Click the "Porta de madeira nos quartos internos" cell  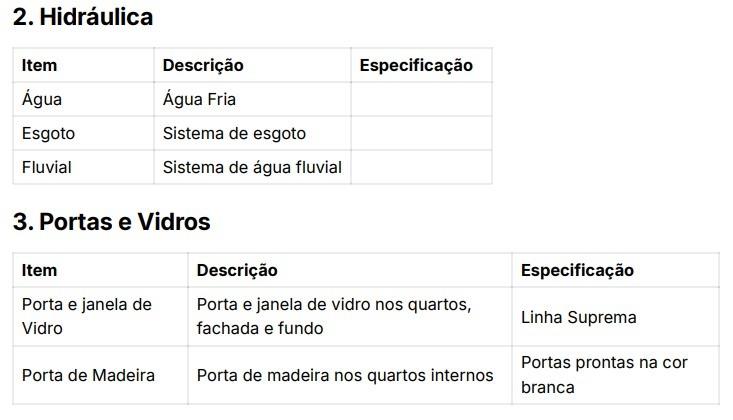pyautogui.click(x=344, y=375)
